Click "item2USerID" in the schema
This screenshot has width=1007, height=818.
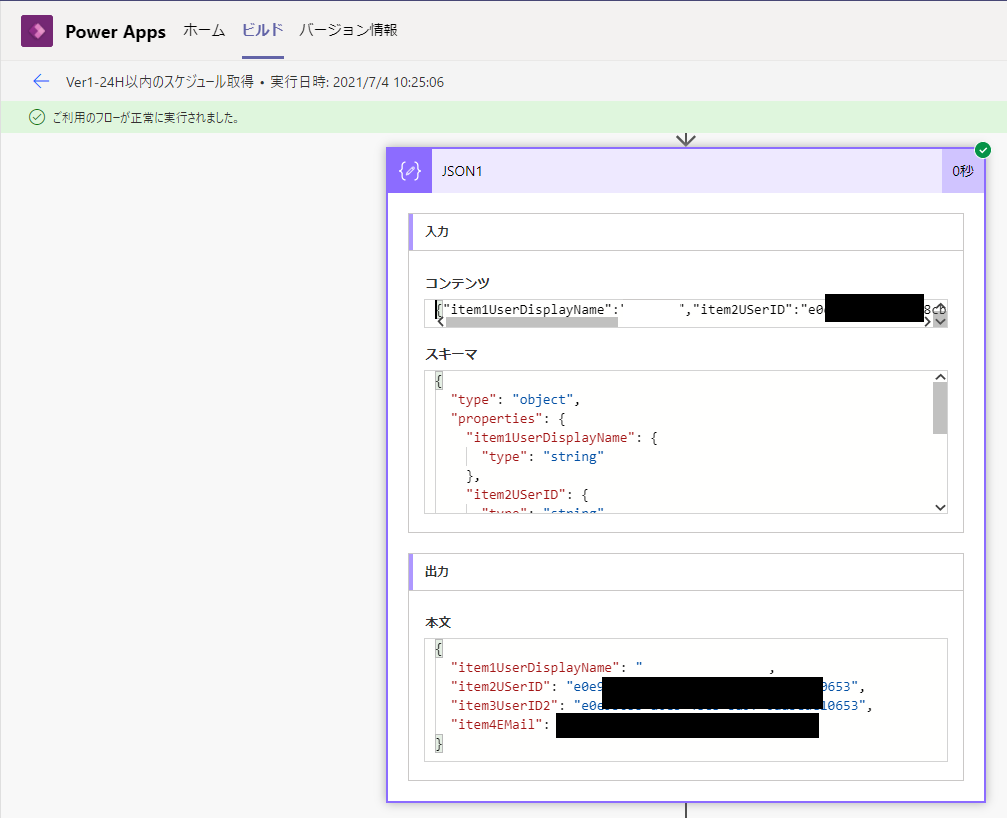click(516, 494)
